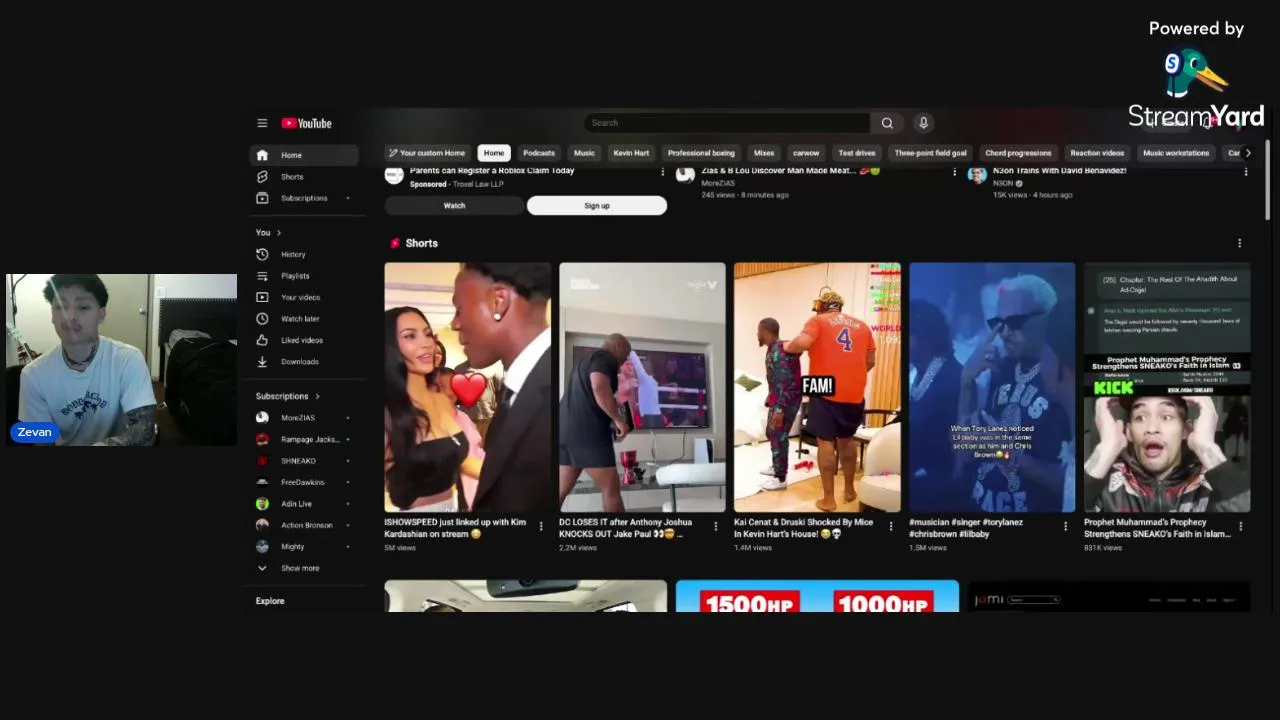Viewport: 1280px width, 720px height.
Task: Open the Shorts shelf three-dot options menu
Action: click(x=1239, y=243)
